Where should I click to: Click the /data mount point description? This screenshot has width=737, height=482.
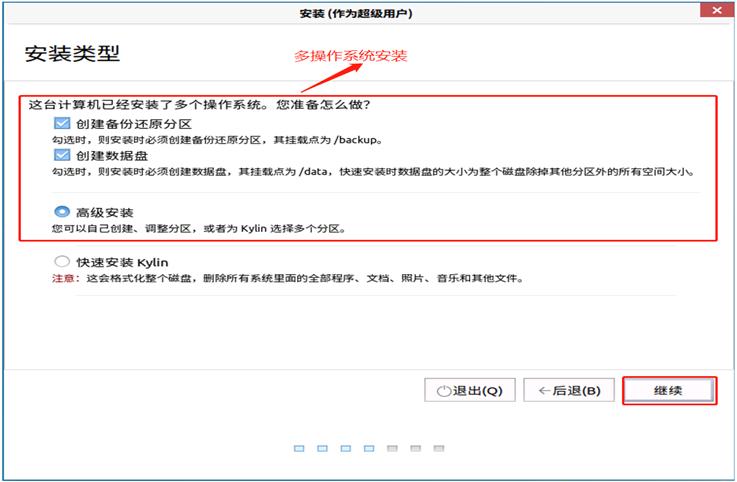pos(373,172)
